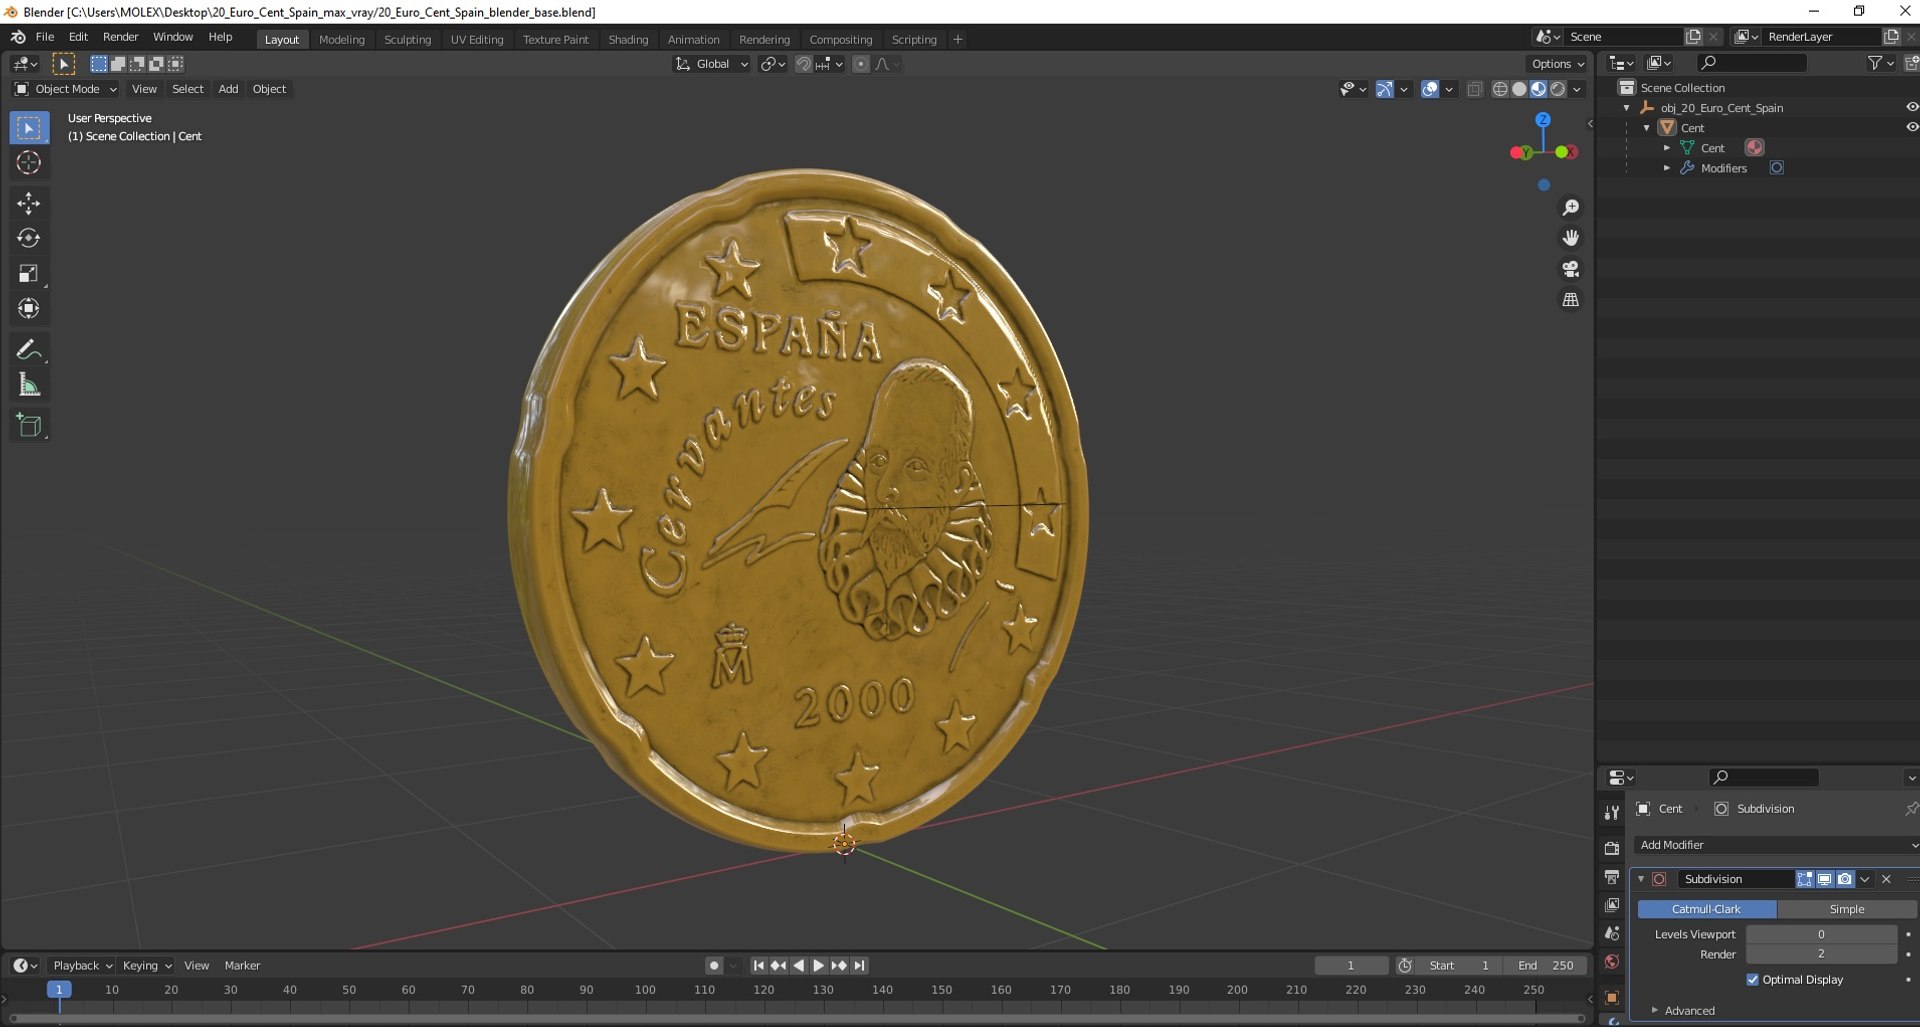1920x1027 pixels.
Task: Open the timeline Marker menu
Action: tap(242, 965)
